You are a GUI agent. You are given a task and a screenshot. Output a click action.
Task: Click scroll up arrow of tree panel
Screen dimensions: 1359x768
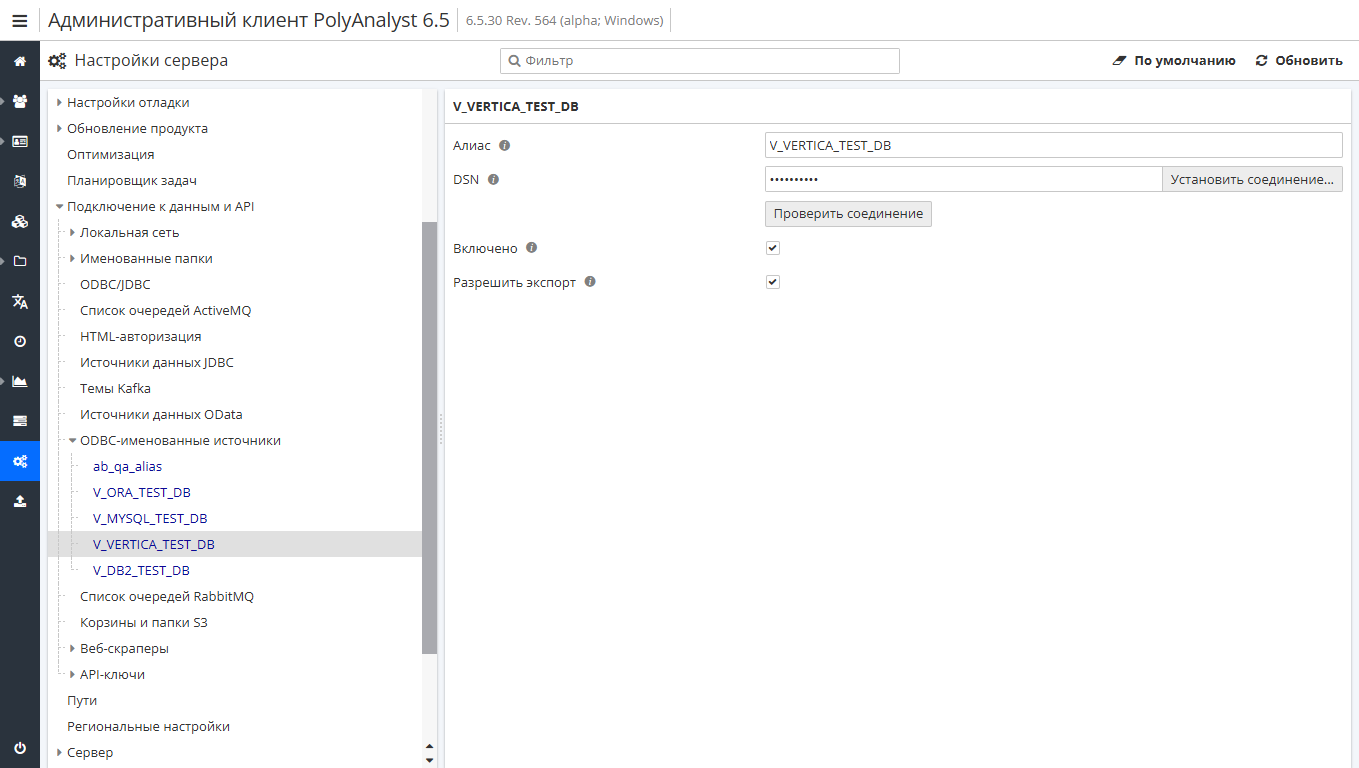(x=430, y=746)
